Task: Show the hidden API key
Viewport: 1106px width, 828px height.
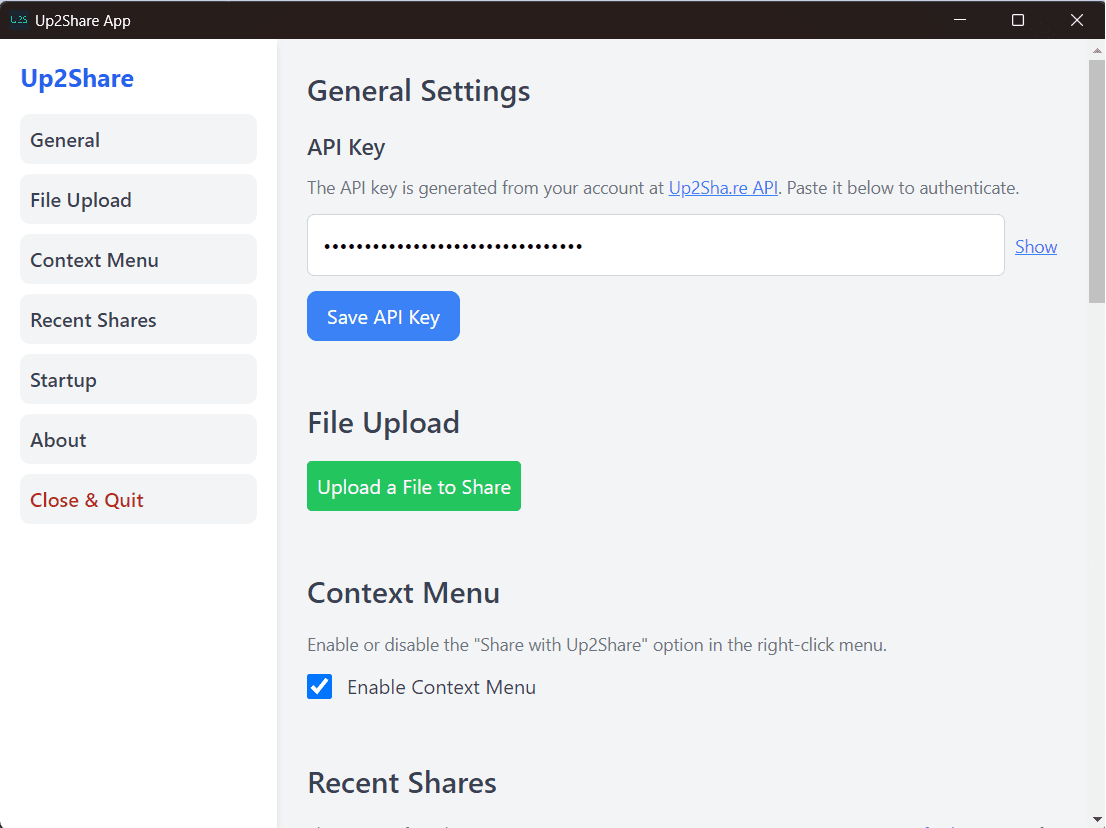Action: click(x=1035, y=246)
